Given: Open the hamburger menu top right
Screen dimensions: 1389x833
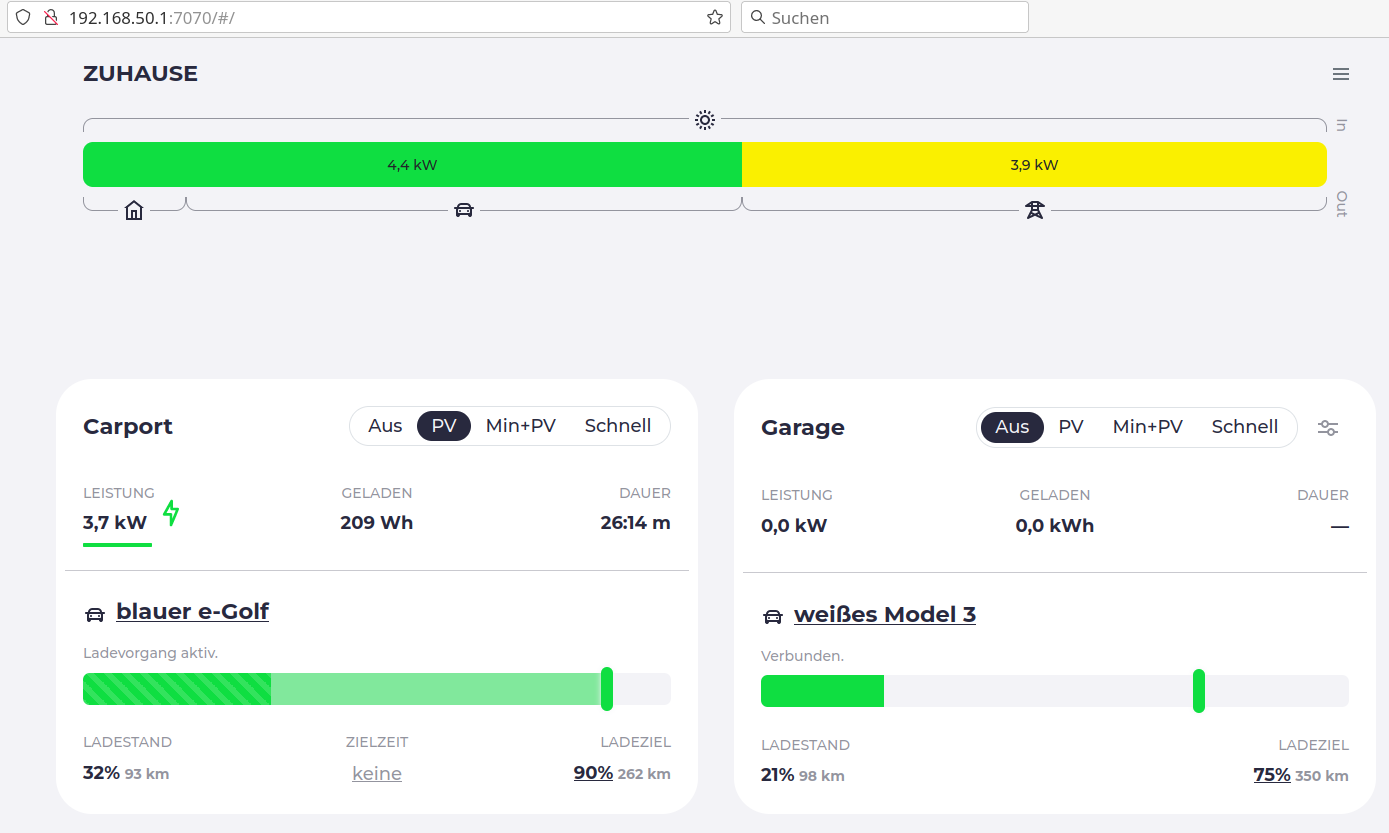Looking at the screenshot, I should coord(1341,74).
